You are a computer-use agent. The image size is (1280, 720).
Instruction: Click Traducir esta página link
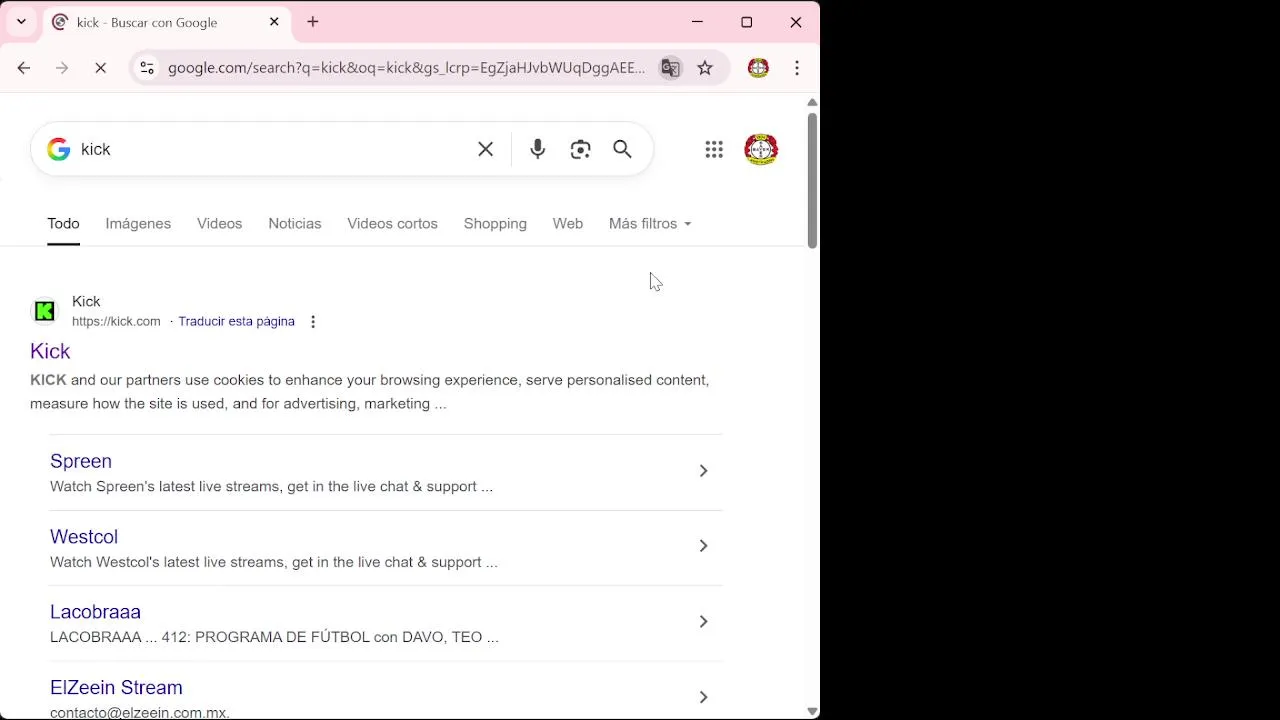click(236, 322)
